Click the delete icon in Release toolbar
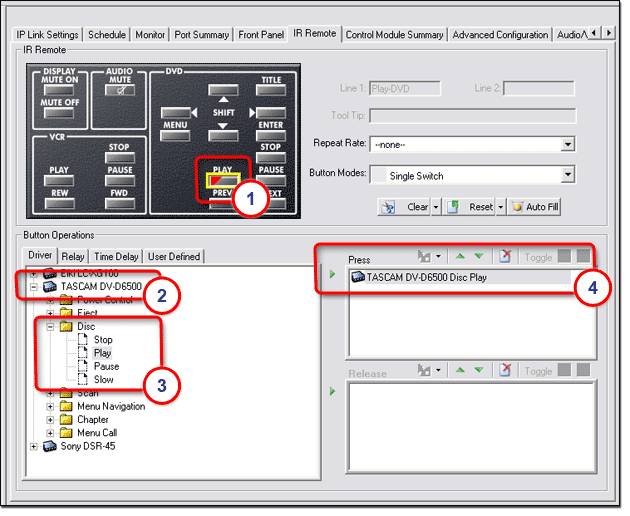630x516 pixels. coord(506,371)
